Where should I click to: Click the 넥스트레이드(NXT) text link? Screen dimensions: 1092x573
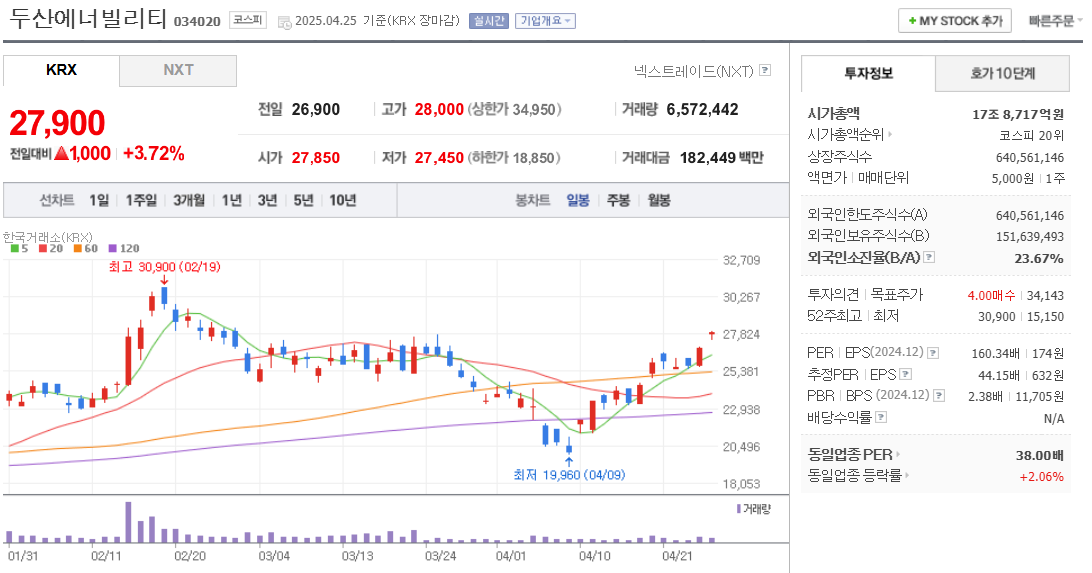coord(694,70)
